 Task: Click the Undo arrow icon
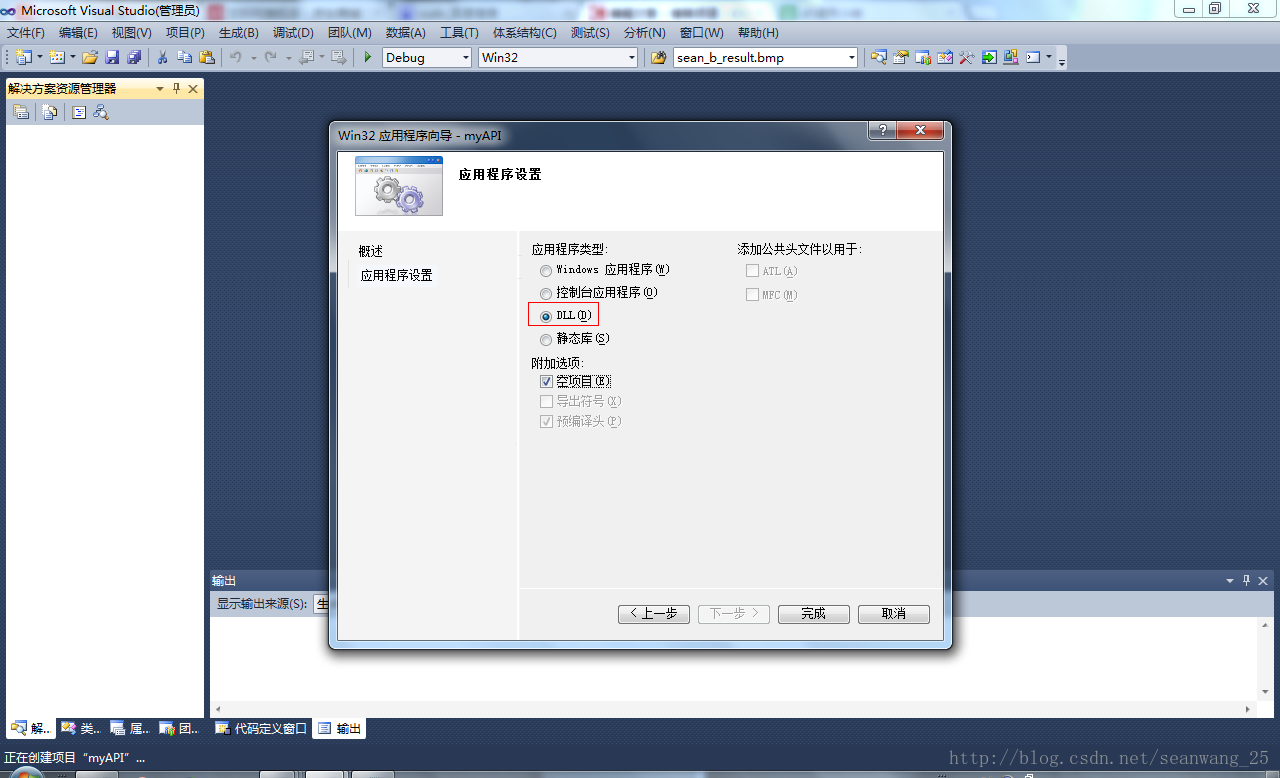pyautogui.click(x=235, y=57)
